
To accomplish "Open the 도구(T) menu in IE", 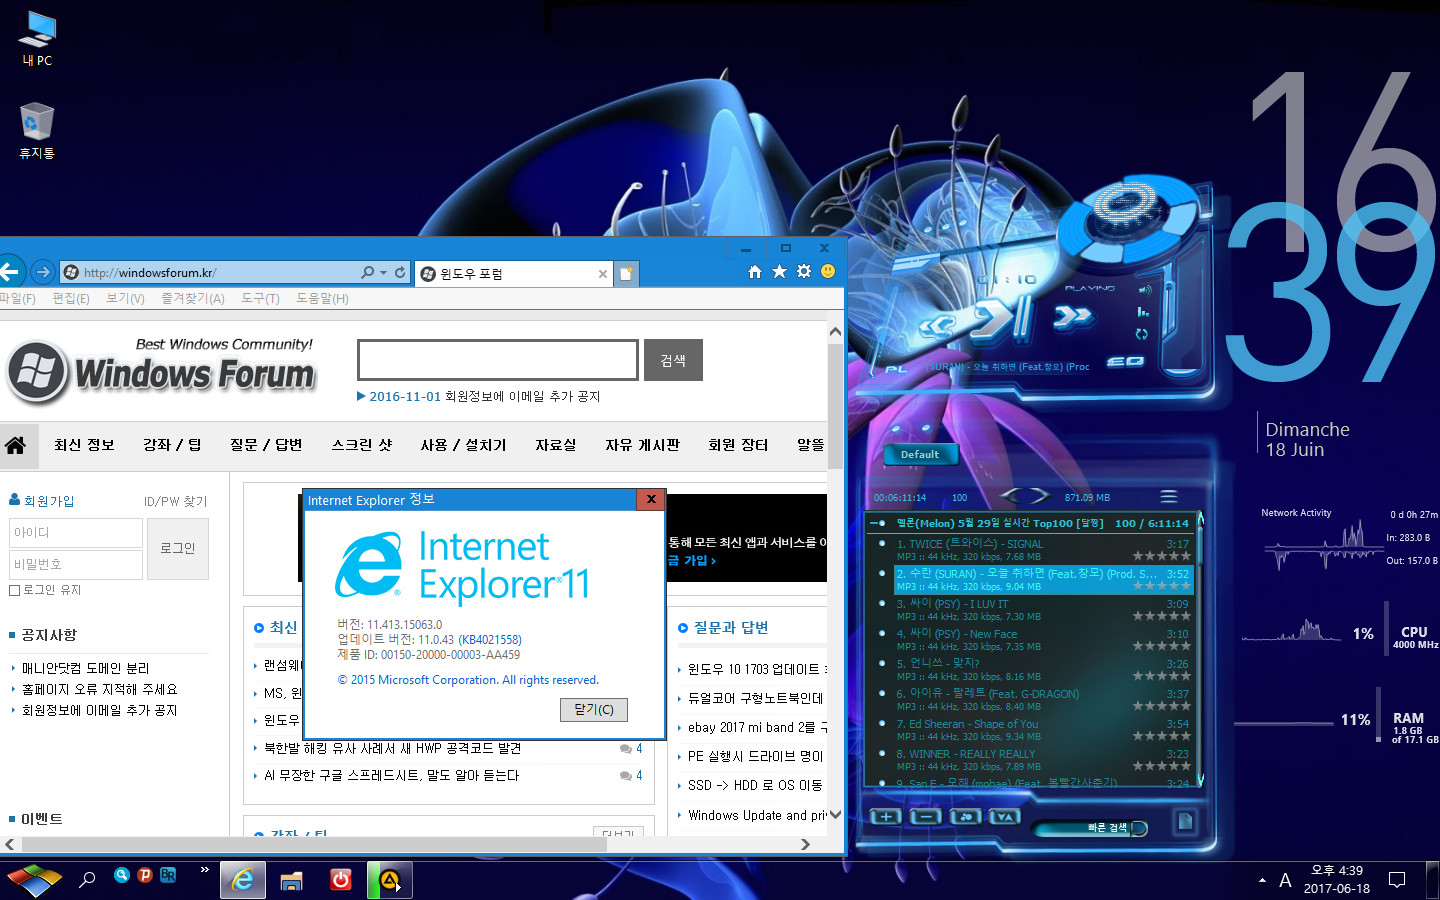I will point(260,298).
